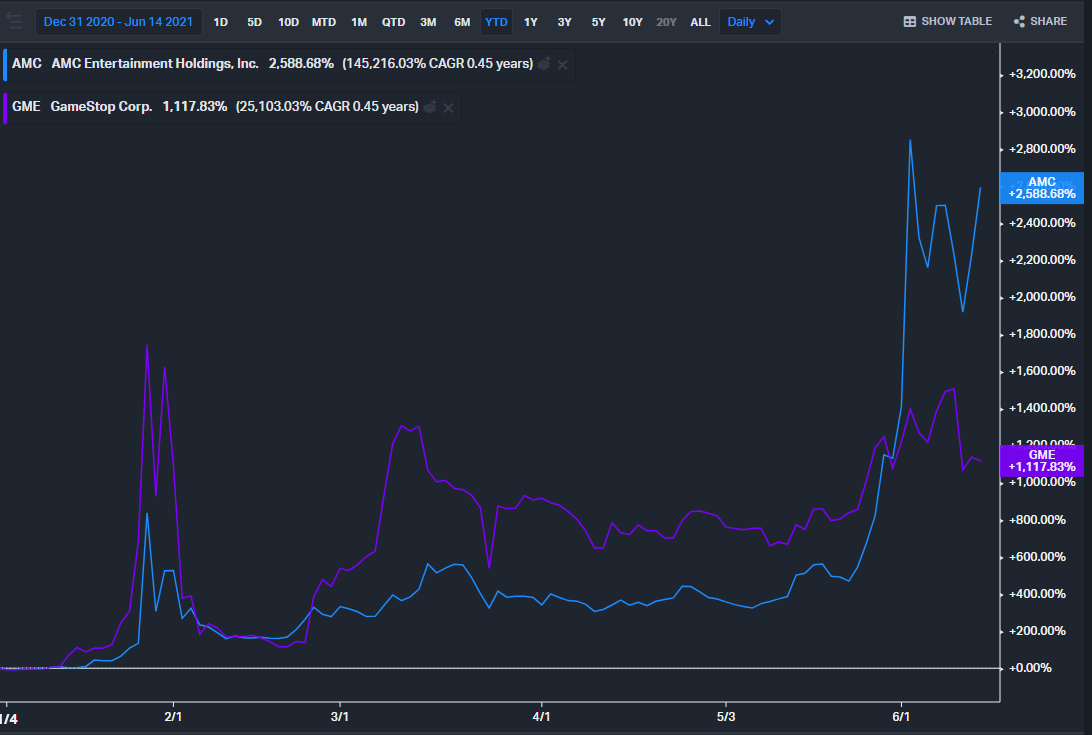Screen dimensions: 1092x735
Task: Click the blue AMC color bar in legend
Action: click(x=5, y=64)
